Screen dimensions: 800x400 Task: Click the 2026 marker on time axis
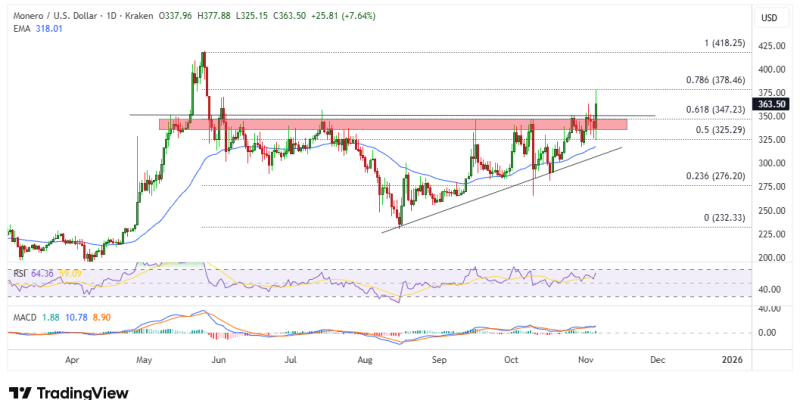coord(730,356)
